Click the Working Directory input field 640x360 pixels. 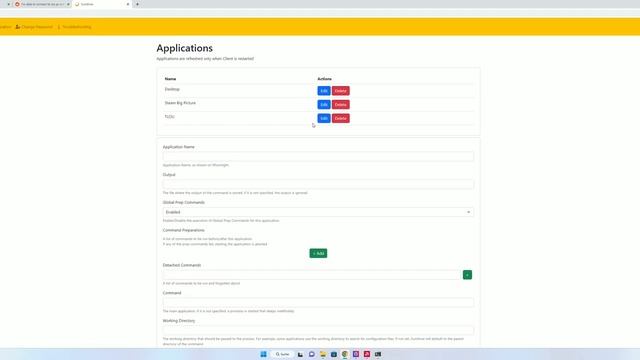[x=318, y=330]
